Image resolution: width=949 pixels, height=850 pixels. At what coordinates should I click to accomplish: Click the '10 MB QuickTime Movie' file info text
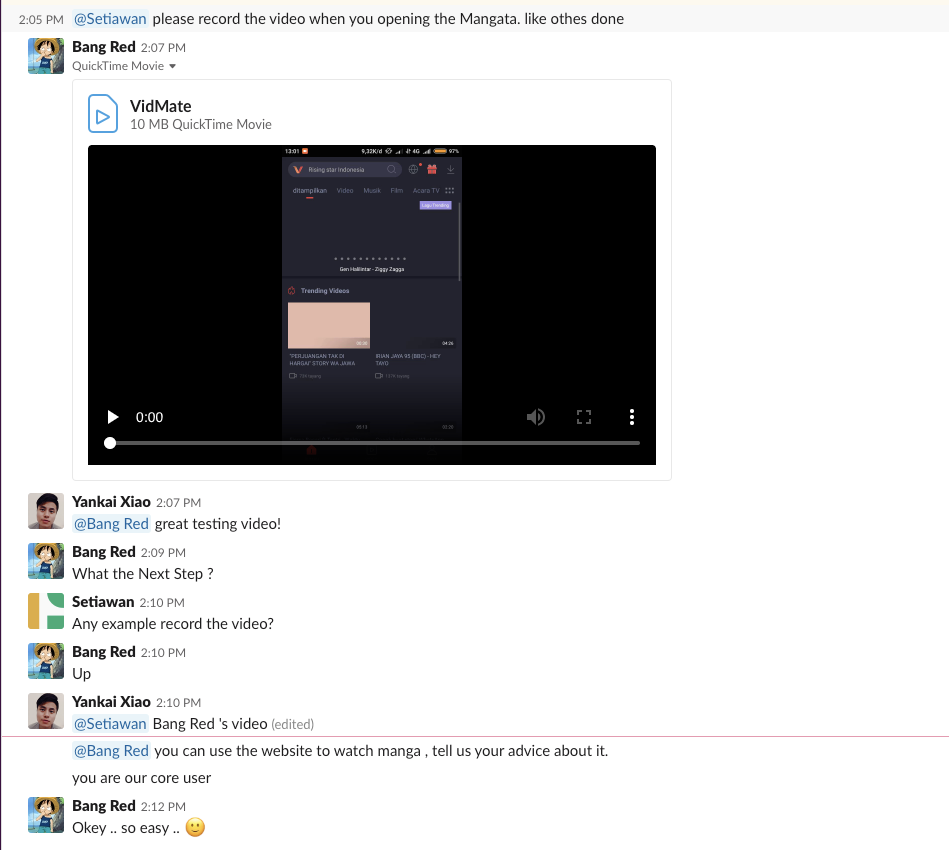click(x=201, y=124)
